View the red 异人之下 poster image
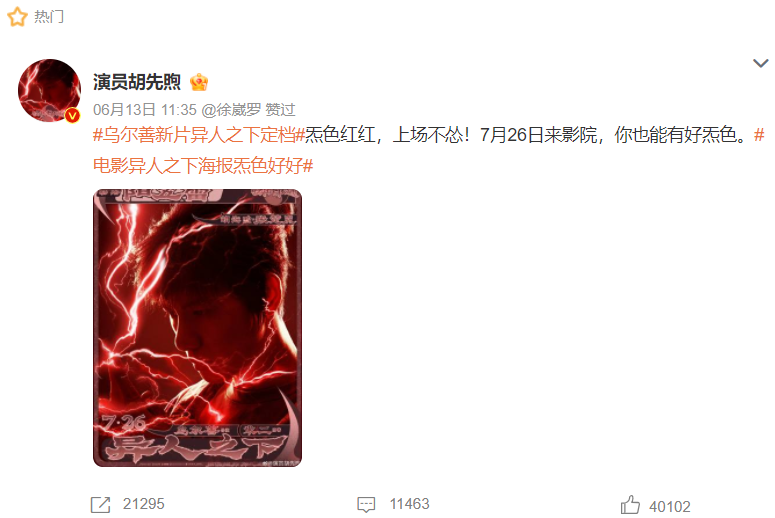This screenshot has height=518, width=775. pos(197,328)
